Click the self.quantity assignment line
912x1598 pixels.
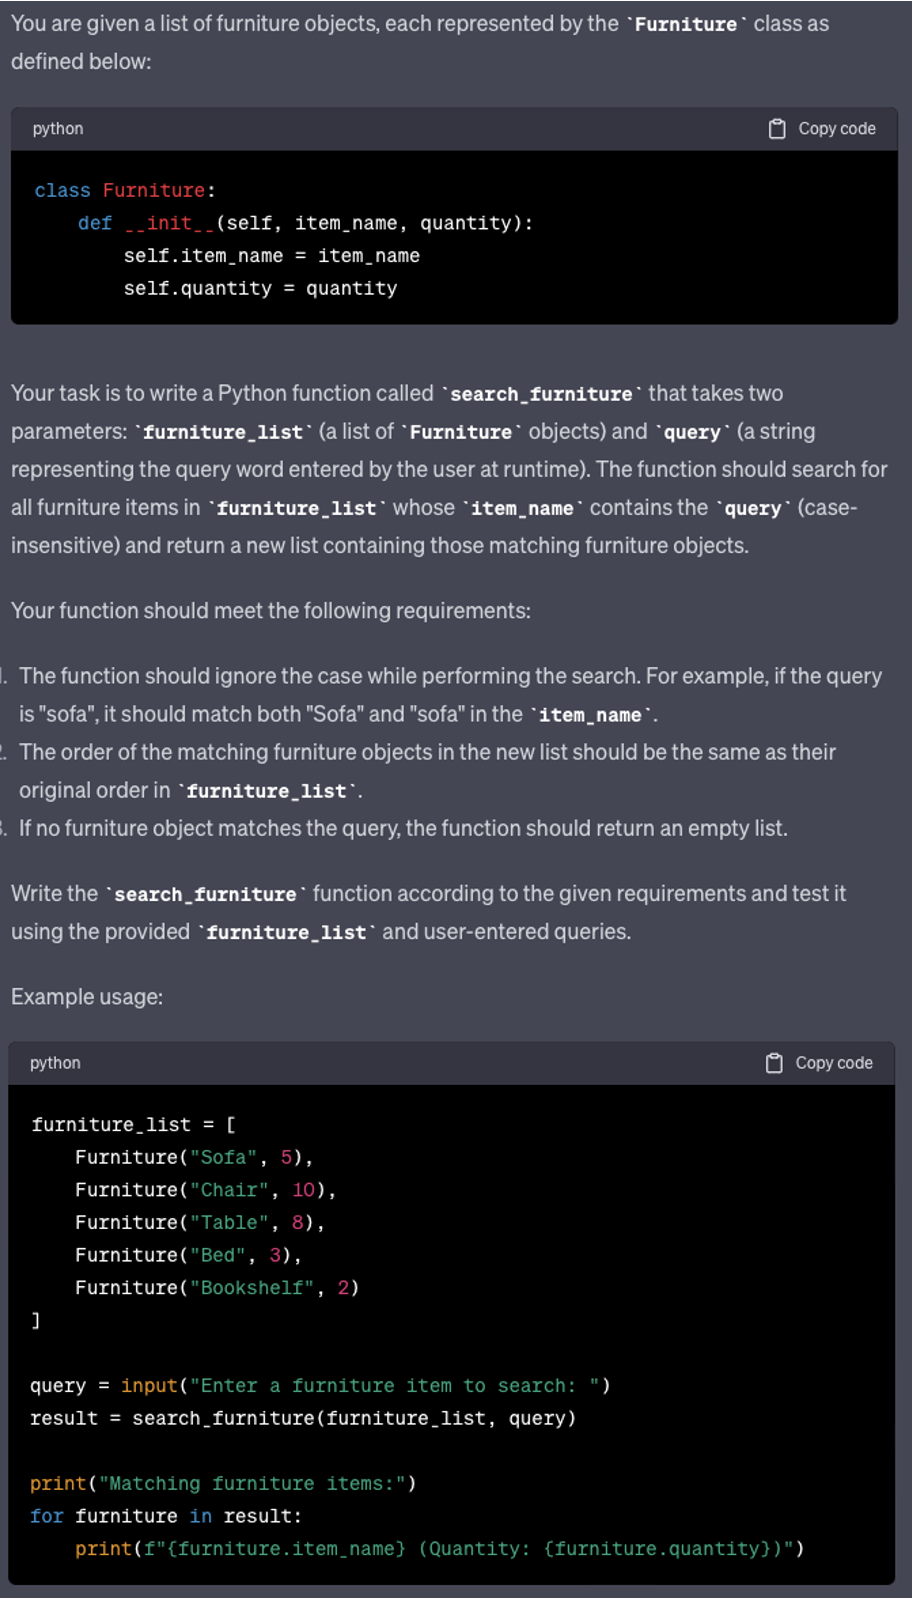(x=260, y=288)
